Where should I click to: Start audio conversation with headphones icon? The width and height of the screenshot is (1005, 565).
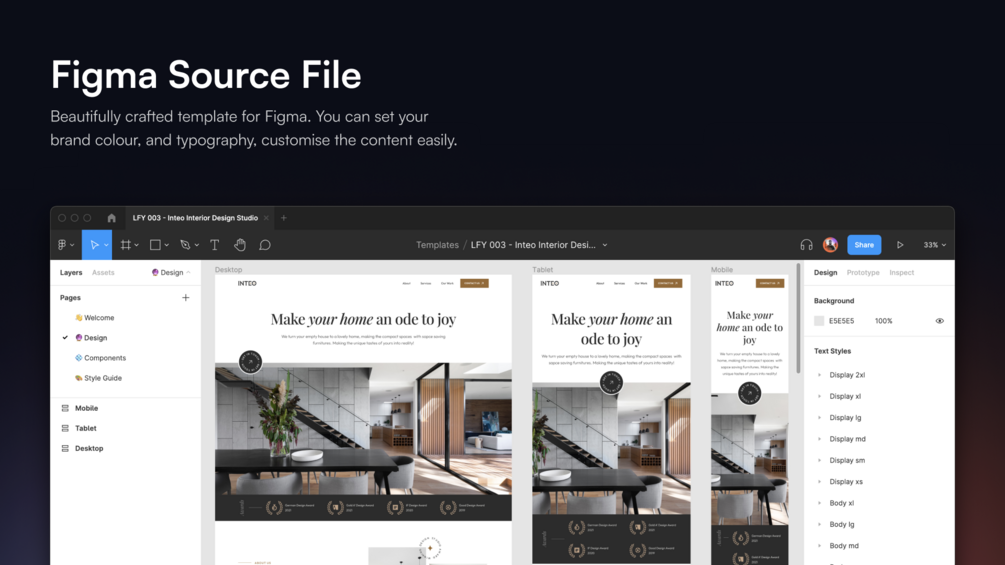[806, 245]
